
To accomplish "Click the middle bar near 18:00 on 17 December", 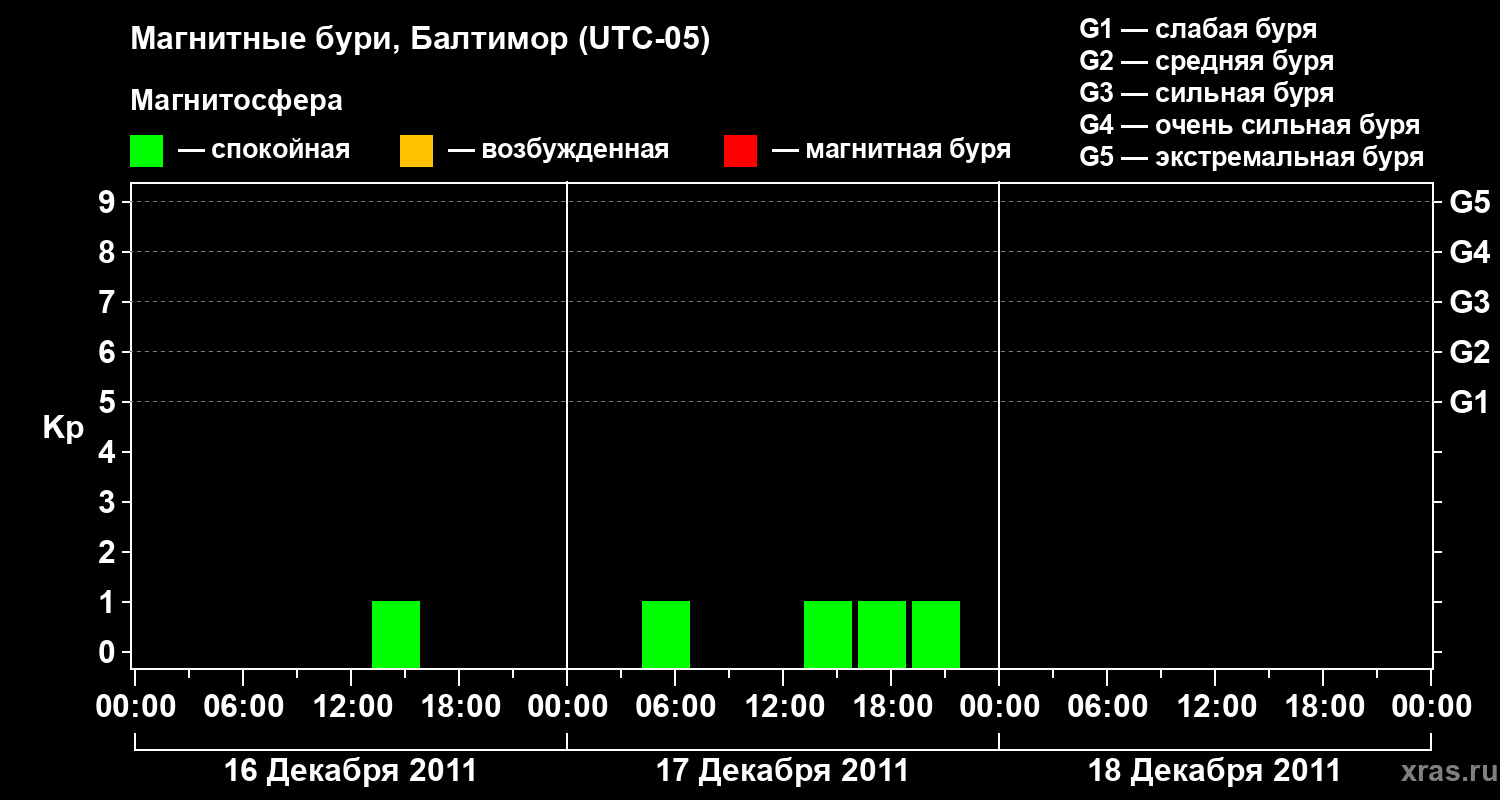I will tap(882, 634).
